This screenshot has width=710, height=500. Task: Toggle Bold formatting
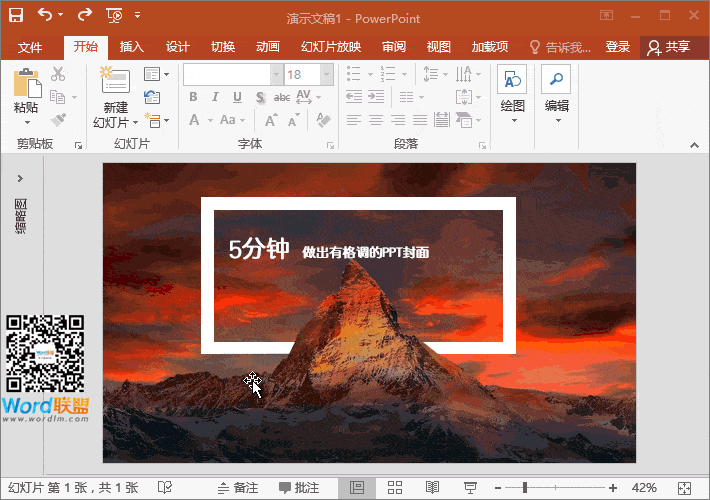(x=193, y=97)
